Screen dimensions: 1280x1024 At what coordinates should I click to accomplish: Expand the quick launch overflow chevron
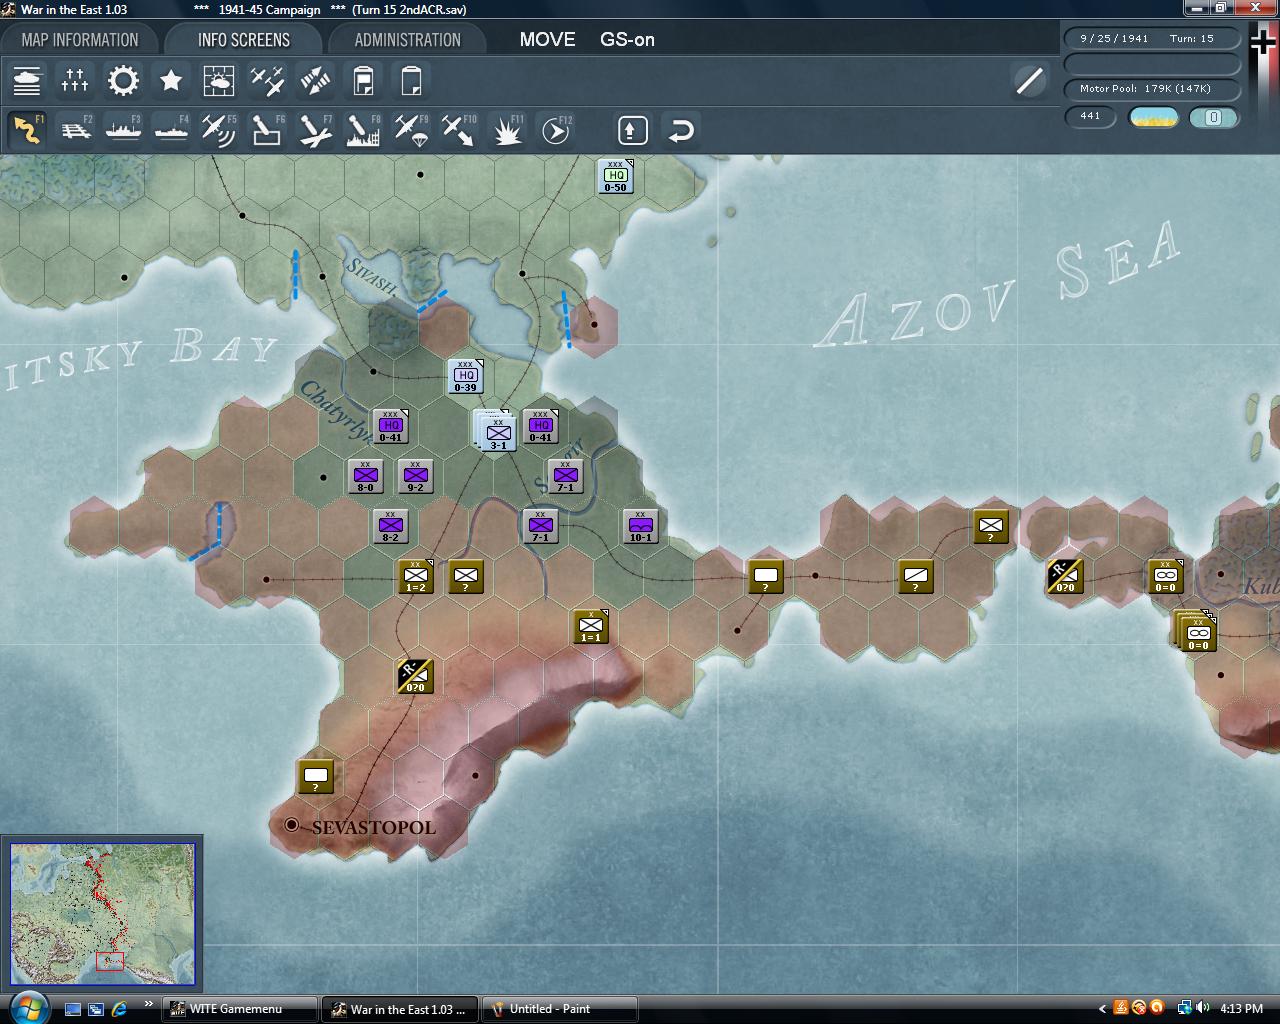pos(149,1004)
